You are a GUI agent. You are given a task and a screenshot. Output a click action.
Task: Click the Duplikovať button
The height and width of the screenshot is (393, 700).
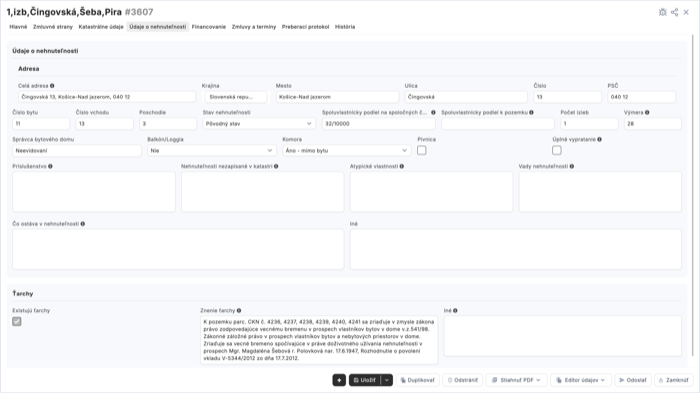pos(417,380)
